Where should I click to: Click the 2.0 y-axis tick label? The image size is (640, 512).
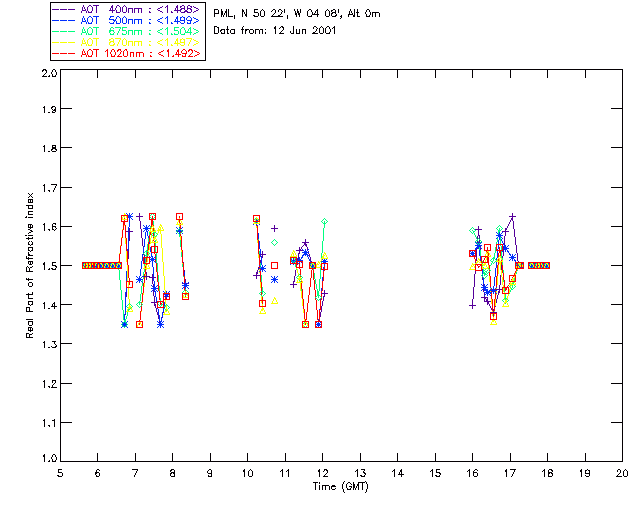pyautogui.click(x=49, y=73)
